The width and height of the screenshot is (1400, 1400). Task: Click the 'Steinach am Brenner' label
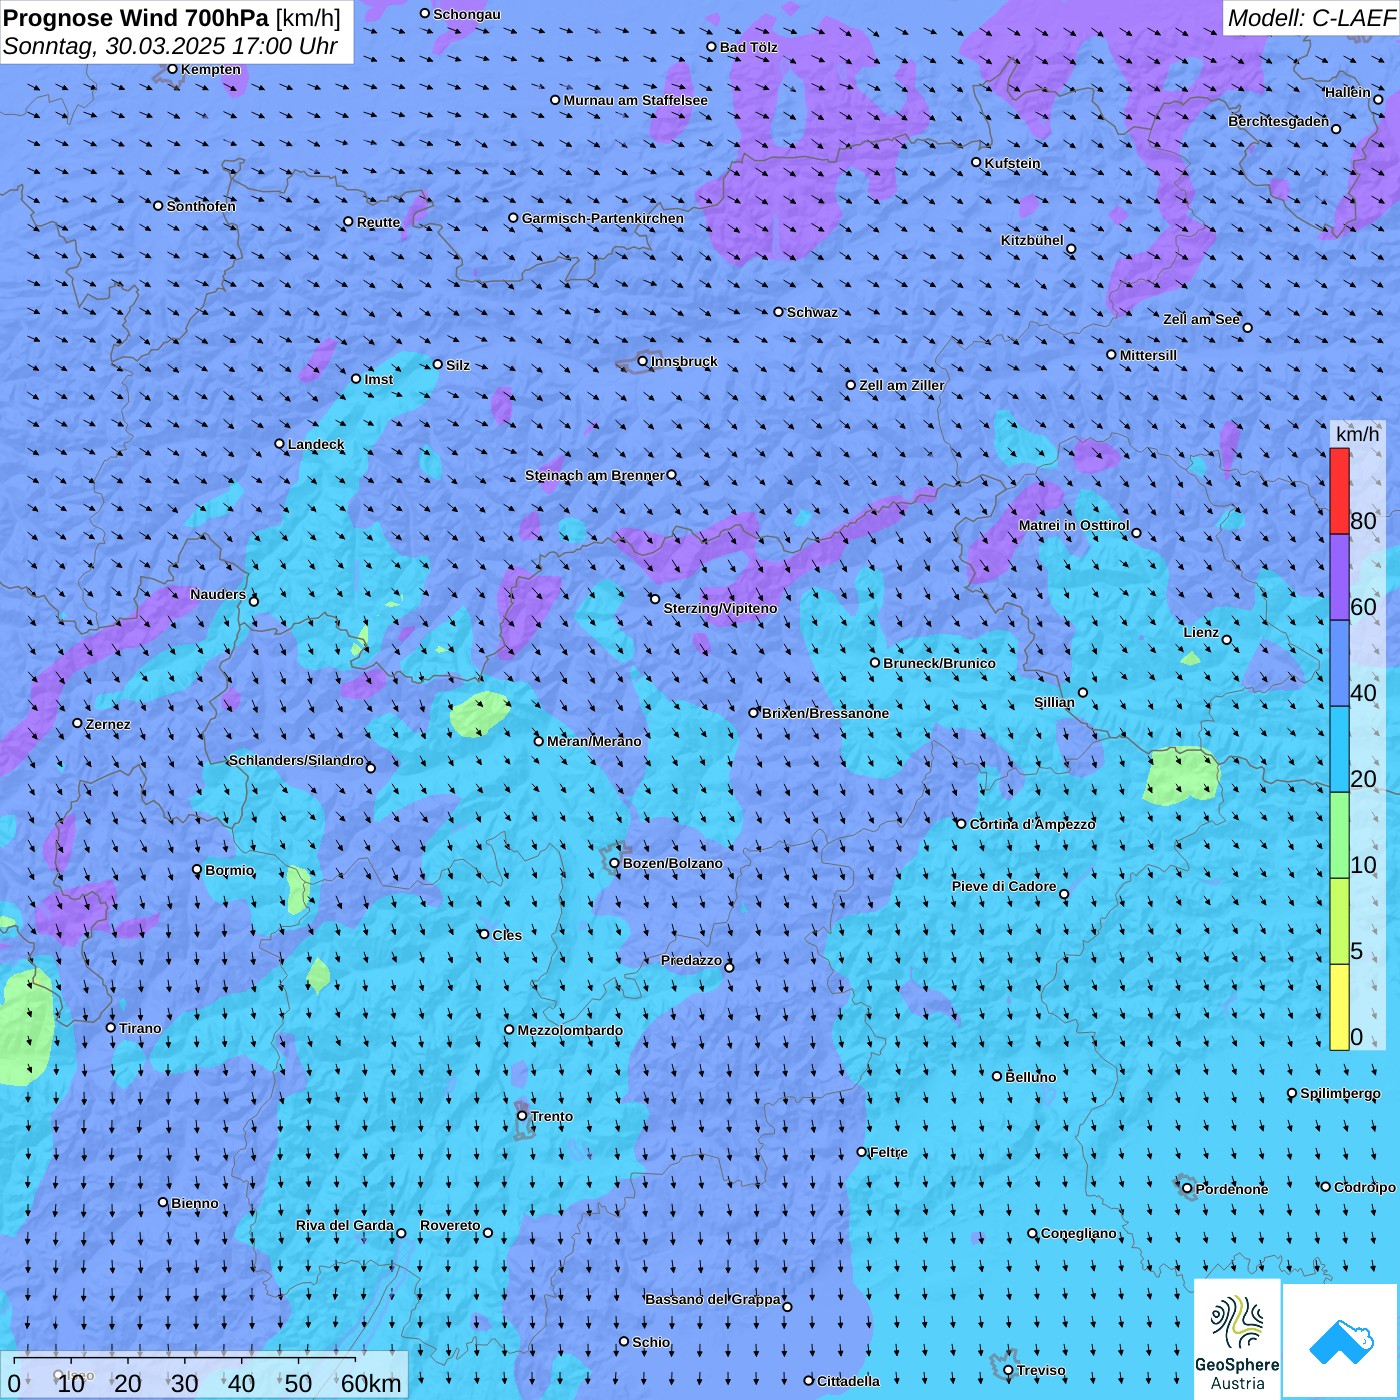(595, 475)
